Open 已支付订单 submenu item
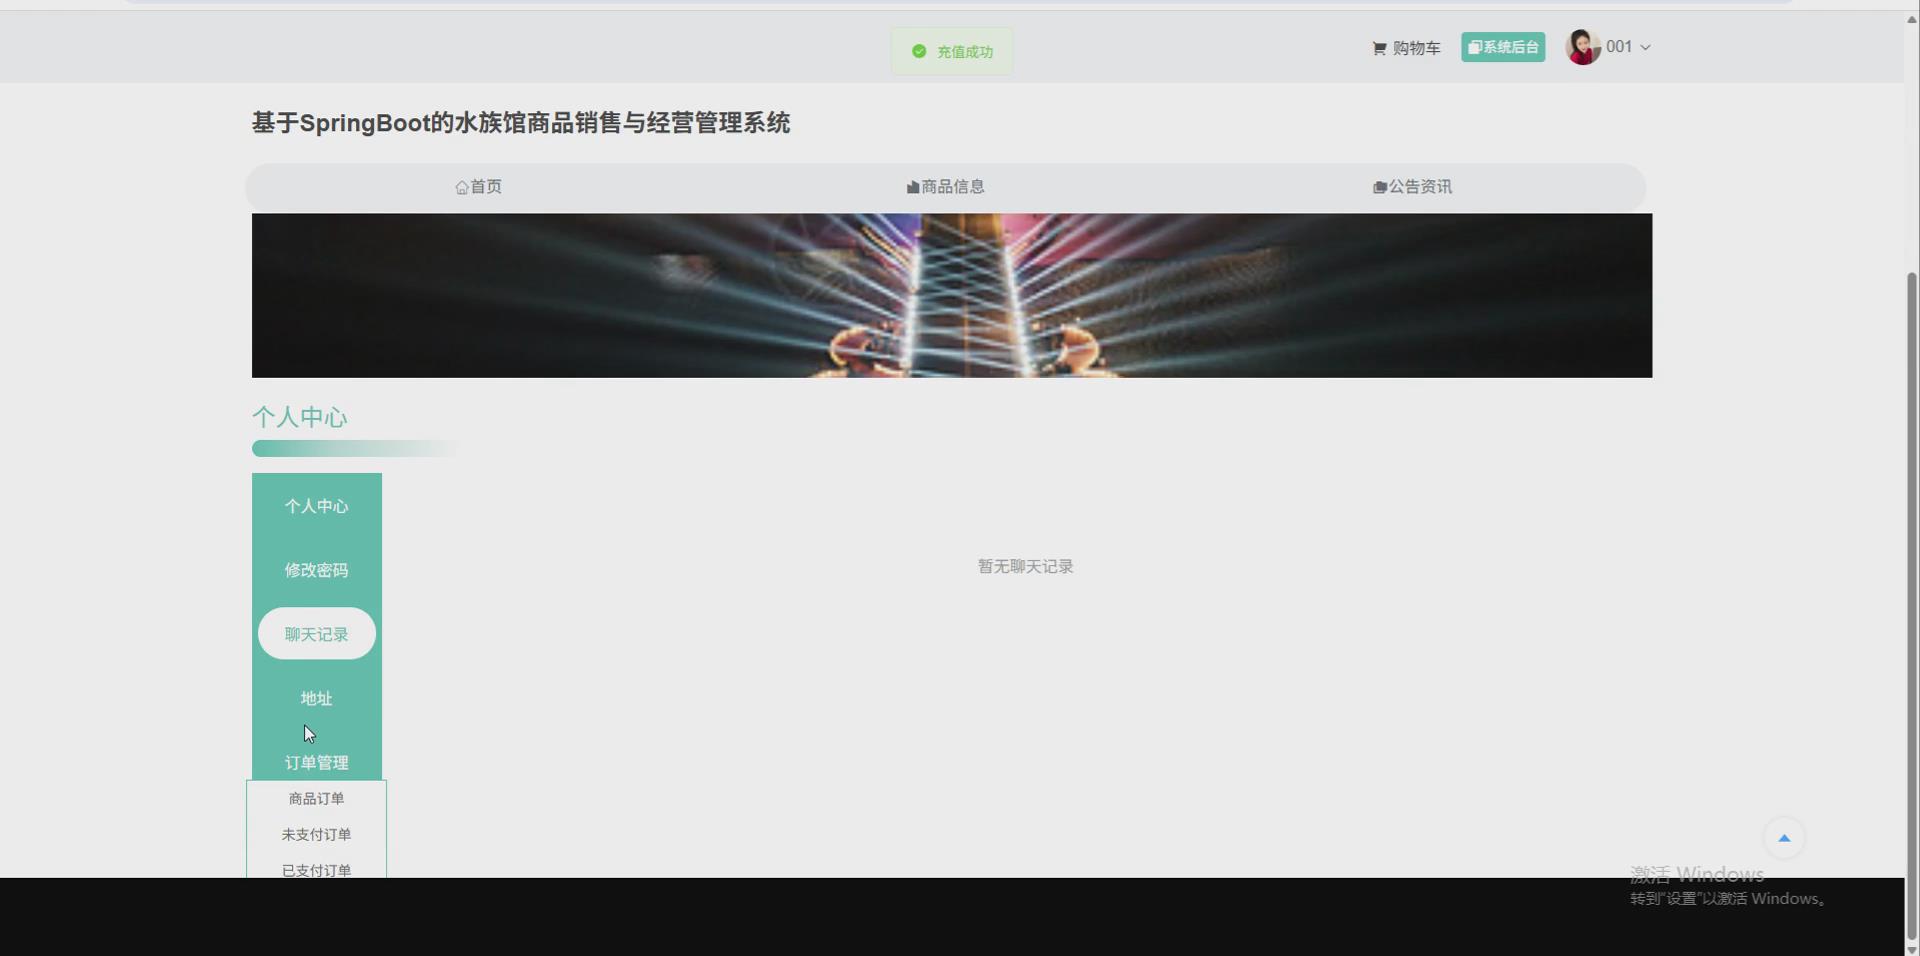The height and width of the screenshot is (956, 1920). [316, 869]
